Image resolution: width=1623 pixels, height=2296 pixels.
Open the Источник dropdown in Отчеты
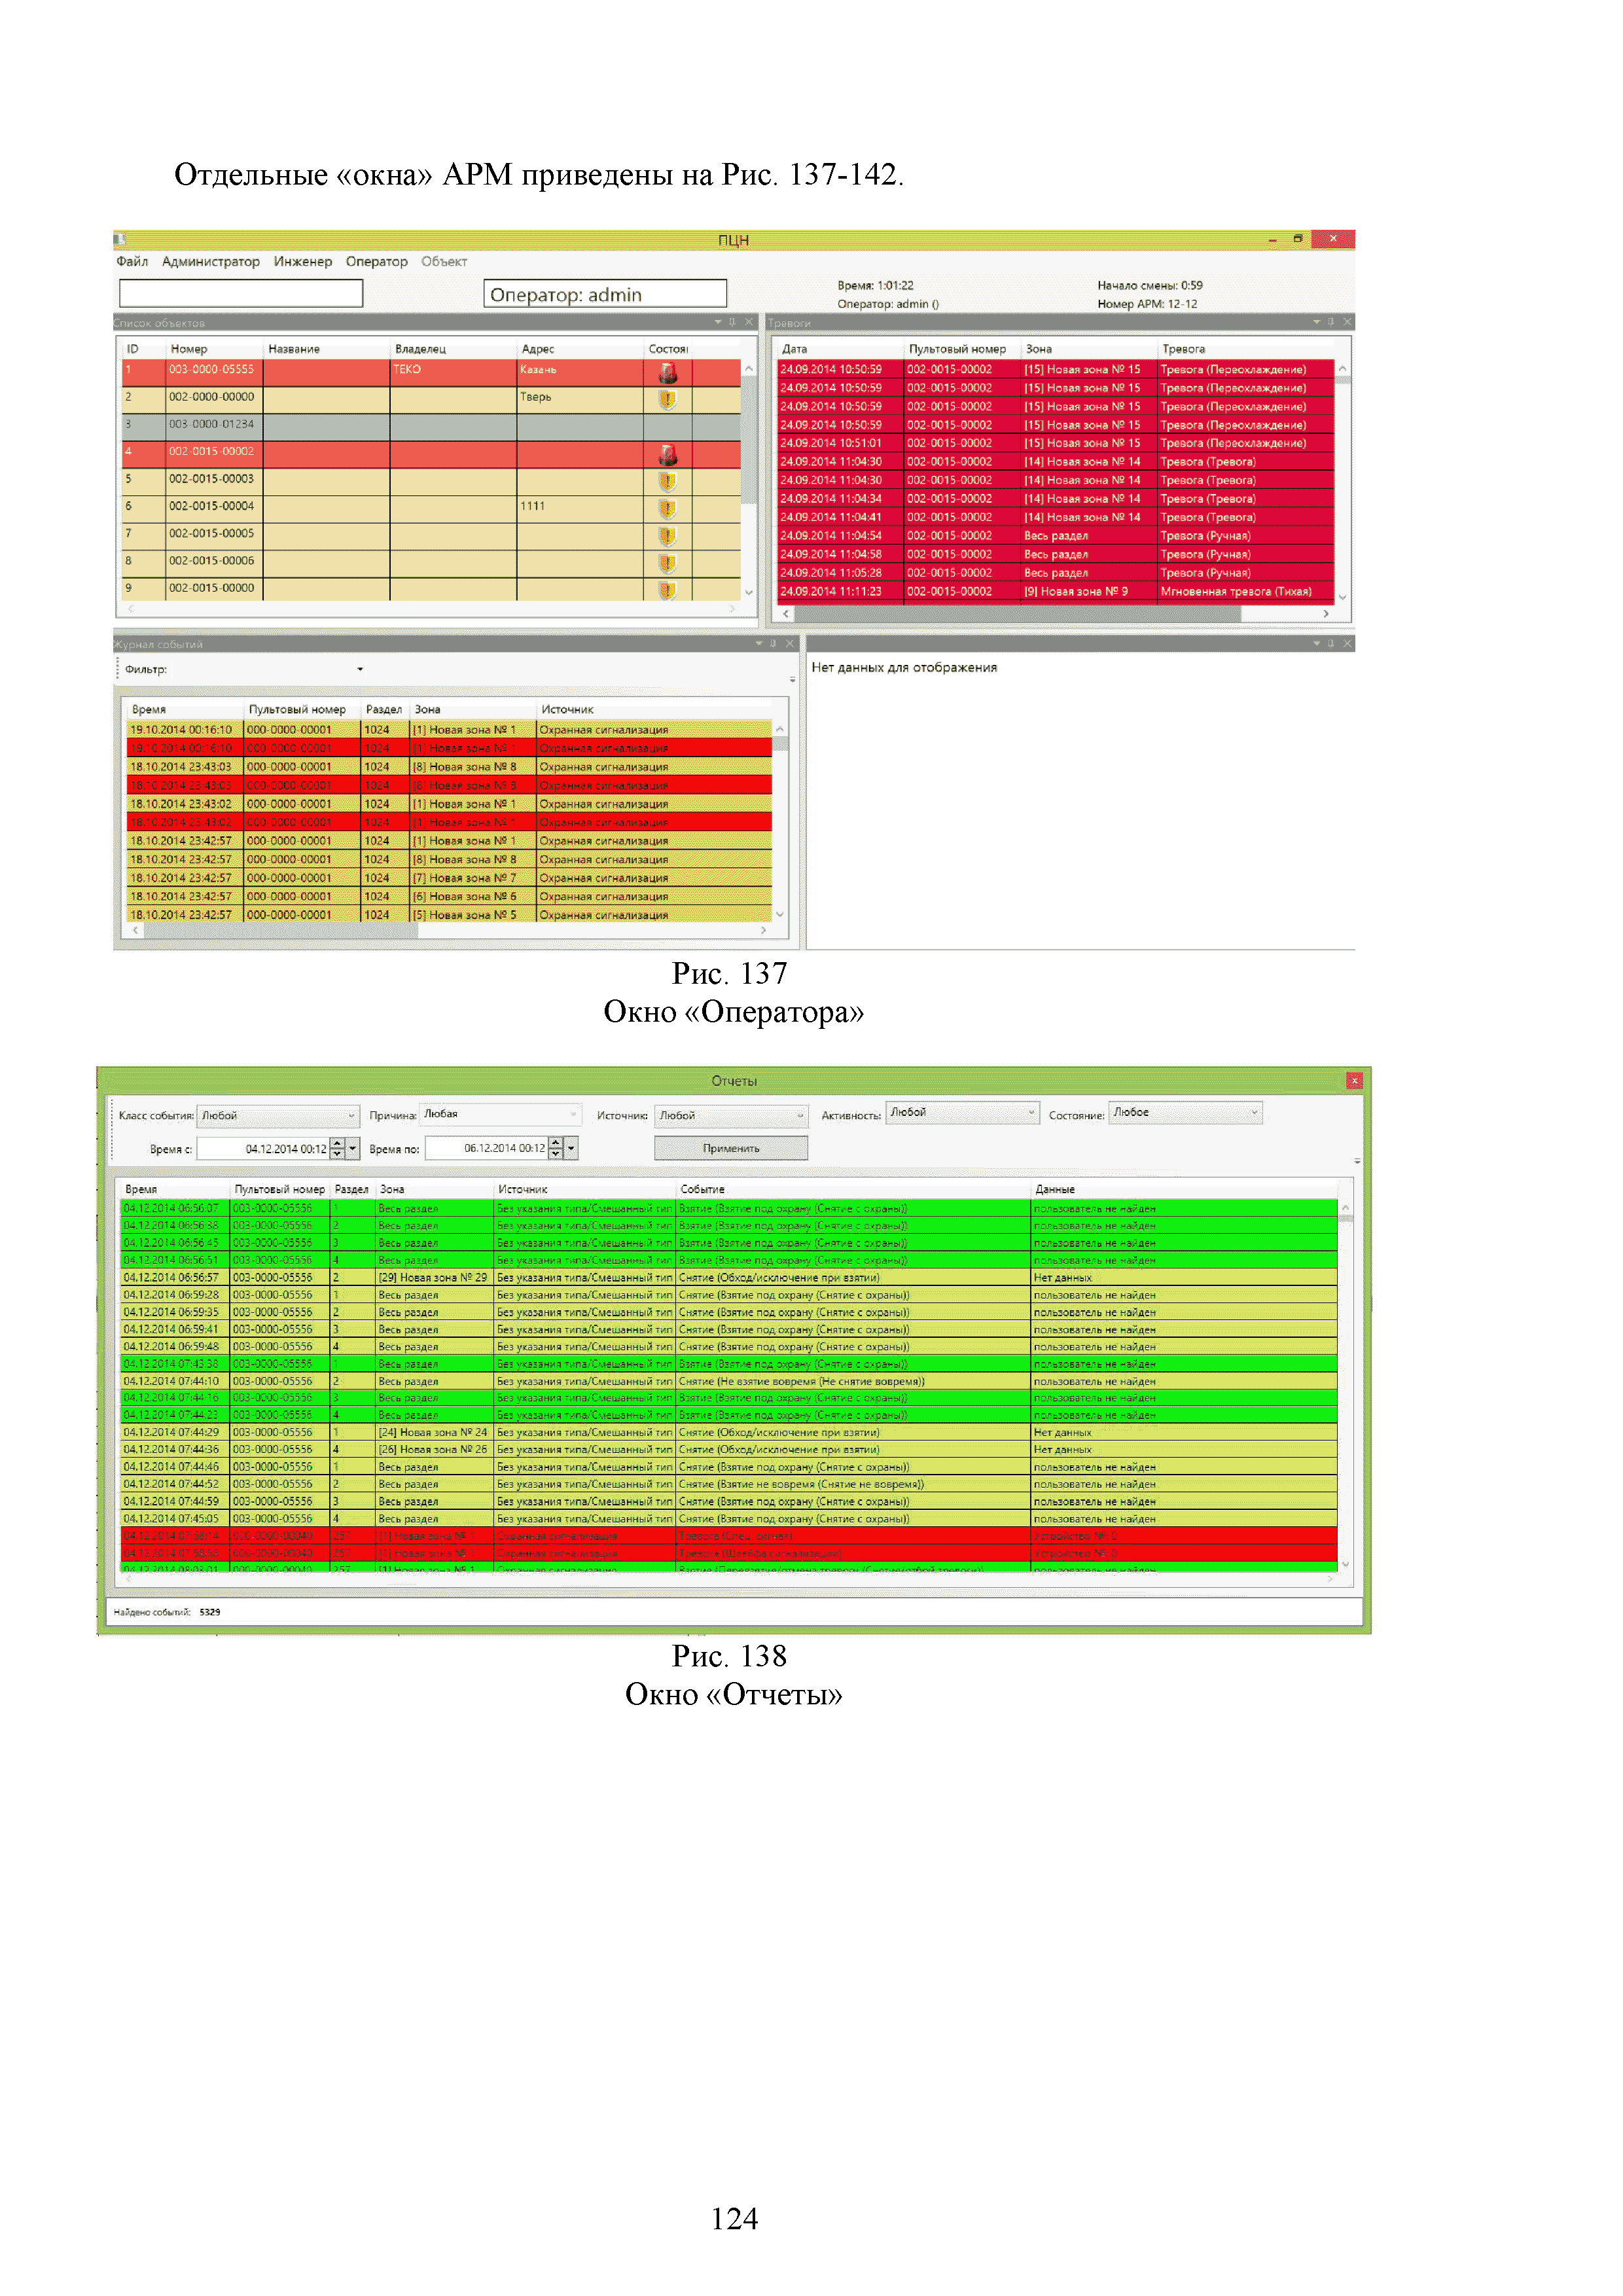(x=730, y=1115)
